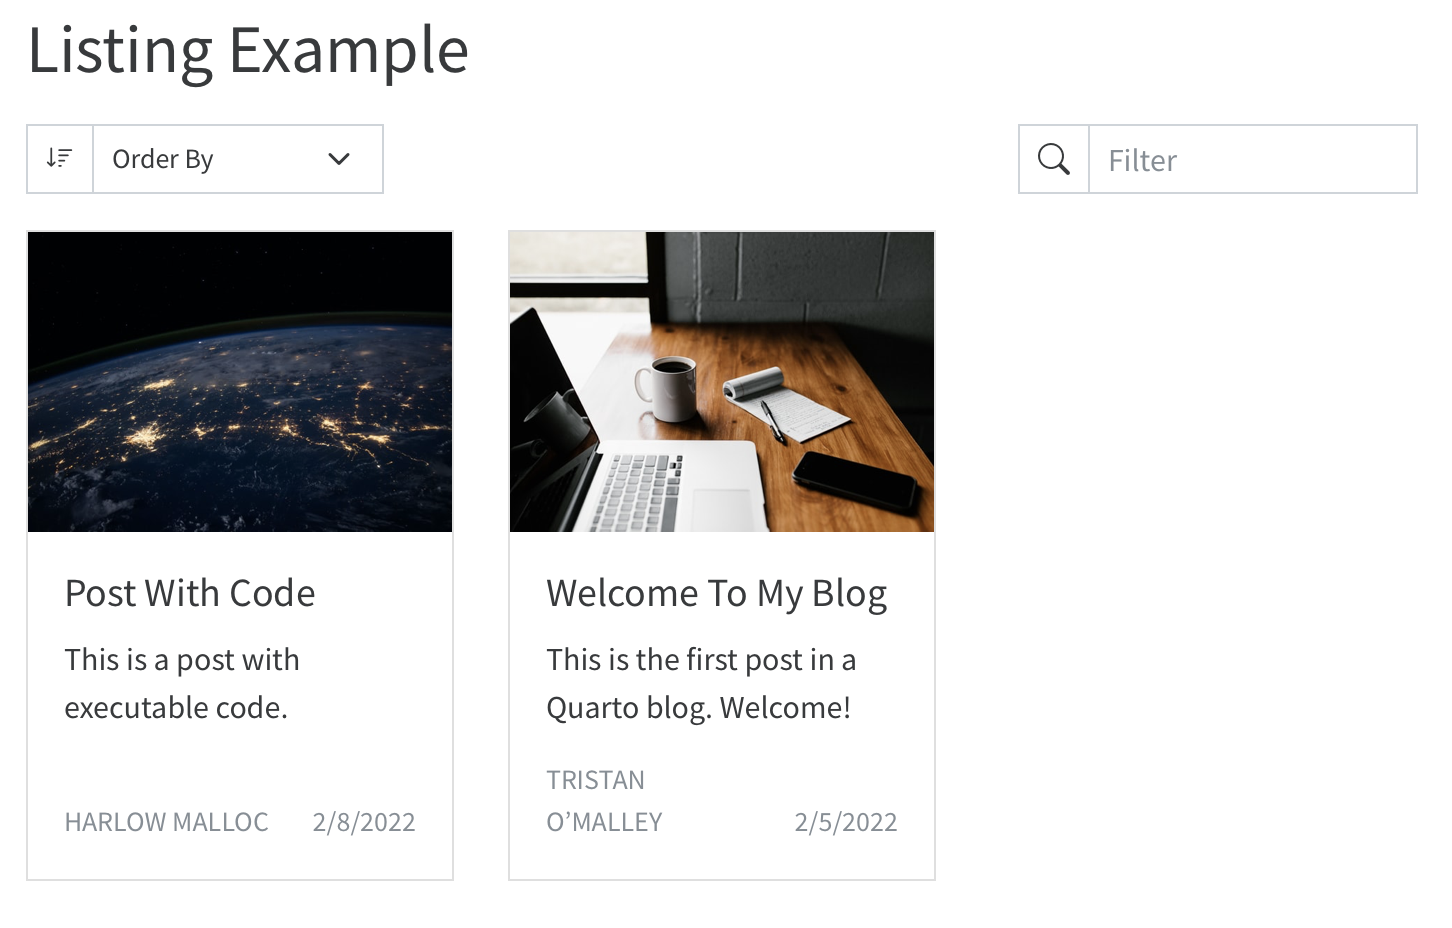
Task: Open the Order By dropdown
Action: coord(238,158)
